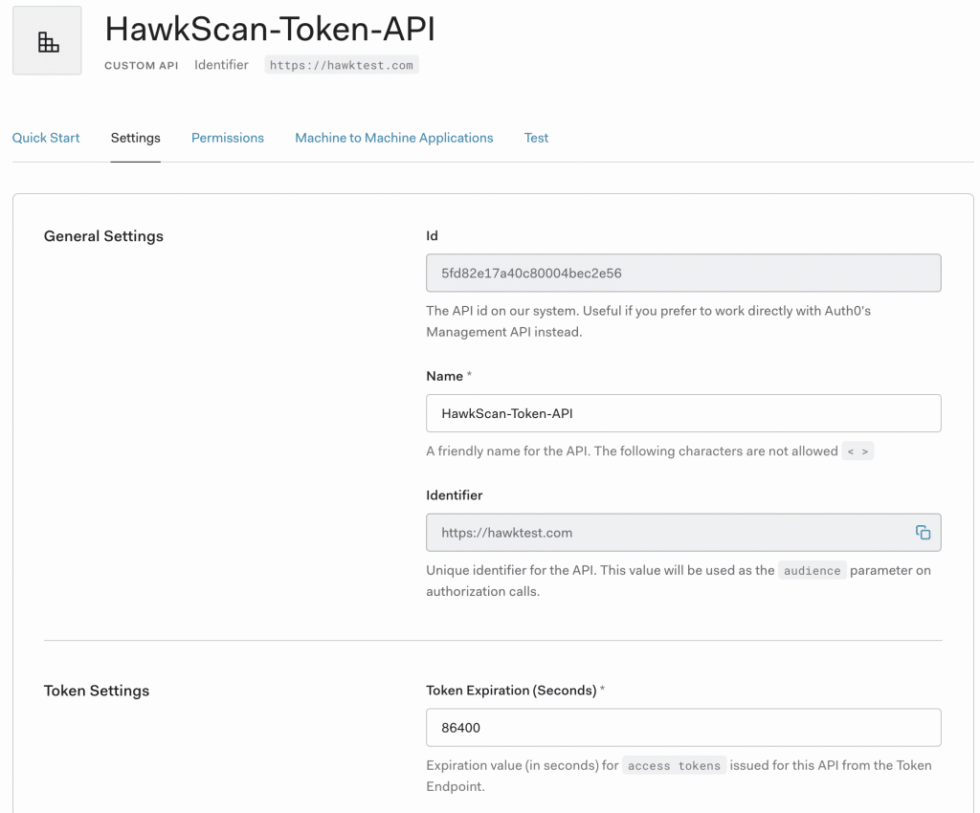
Task: Open the Quick Start tab
Action: [x=46, y=137]
